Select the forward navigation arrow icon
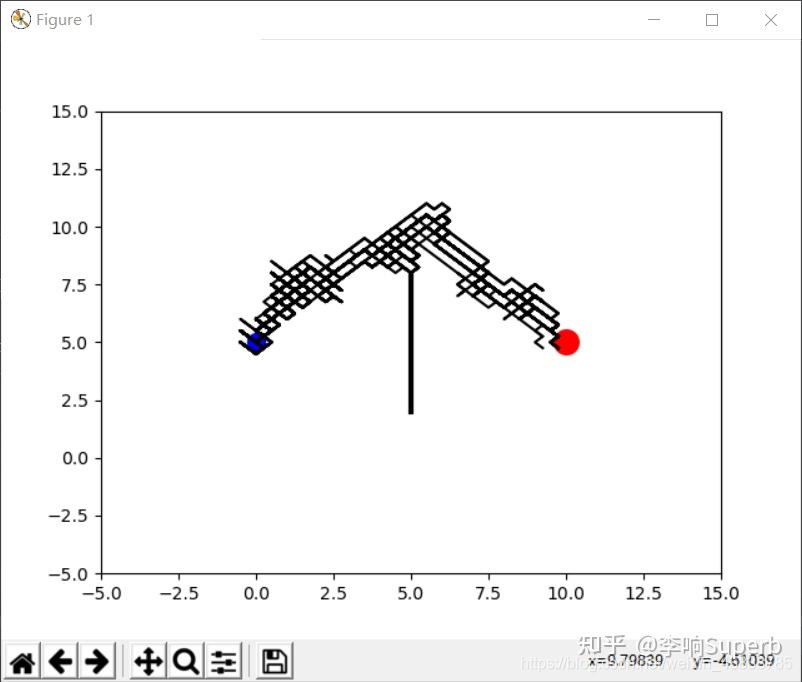The image size is (802, 682). pyautogui.click(x=96, y=661)
